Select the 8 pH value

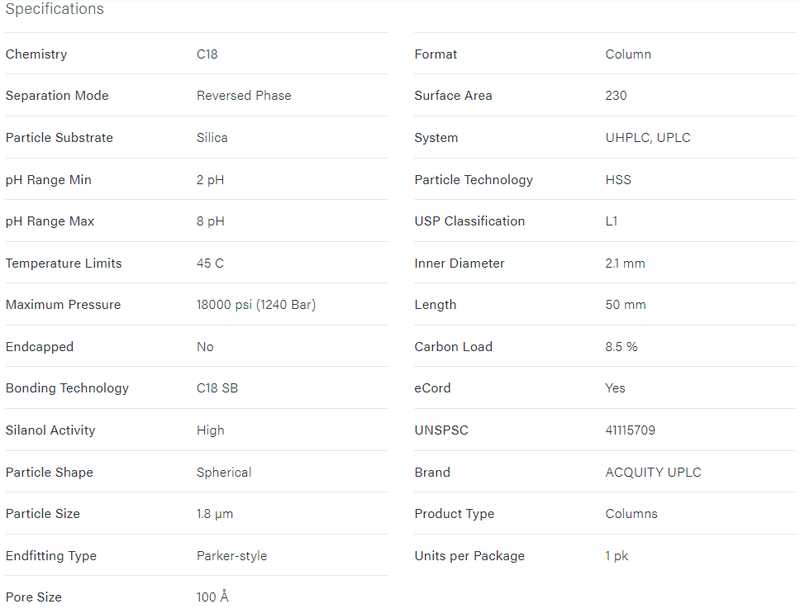210,221
